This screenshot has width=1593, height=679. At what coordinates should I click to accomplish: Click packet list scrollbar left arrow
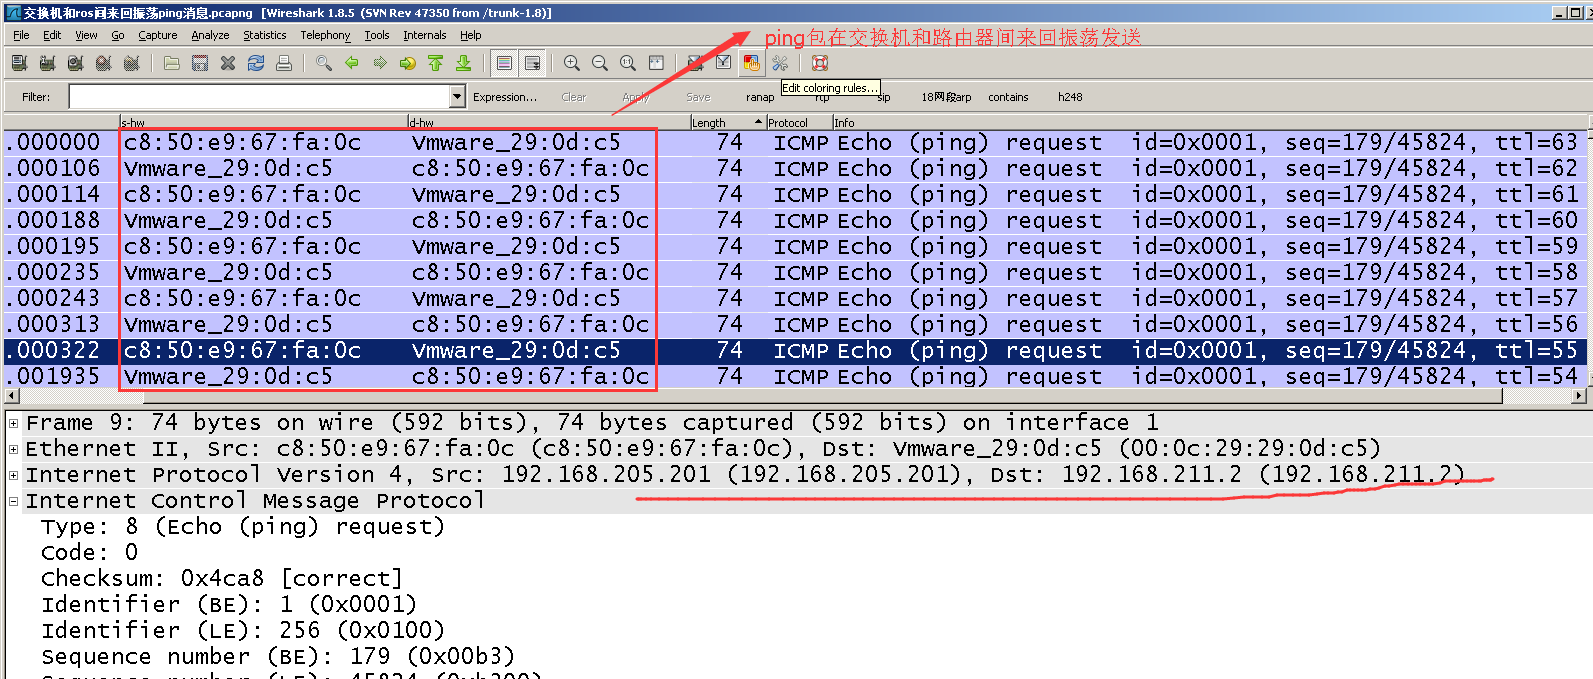11,396
